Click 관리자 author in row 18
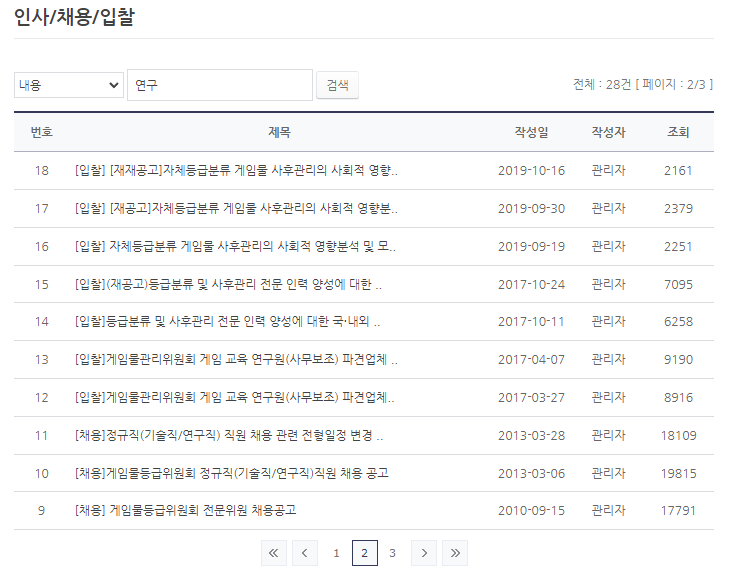Screen dimensions: 736x568 (x=608, y=170)
